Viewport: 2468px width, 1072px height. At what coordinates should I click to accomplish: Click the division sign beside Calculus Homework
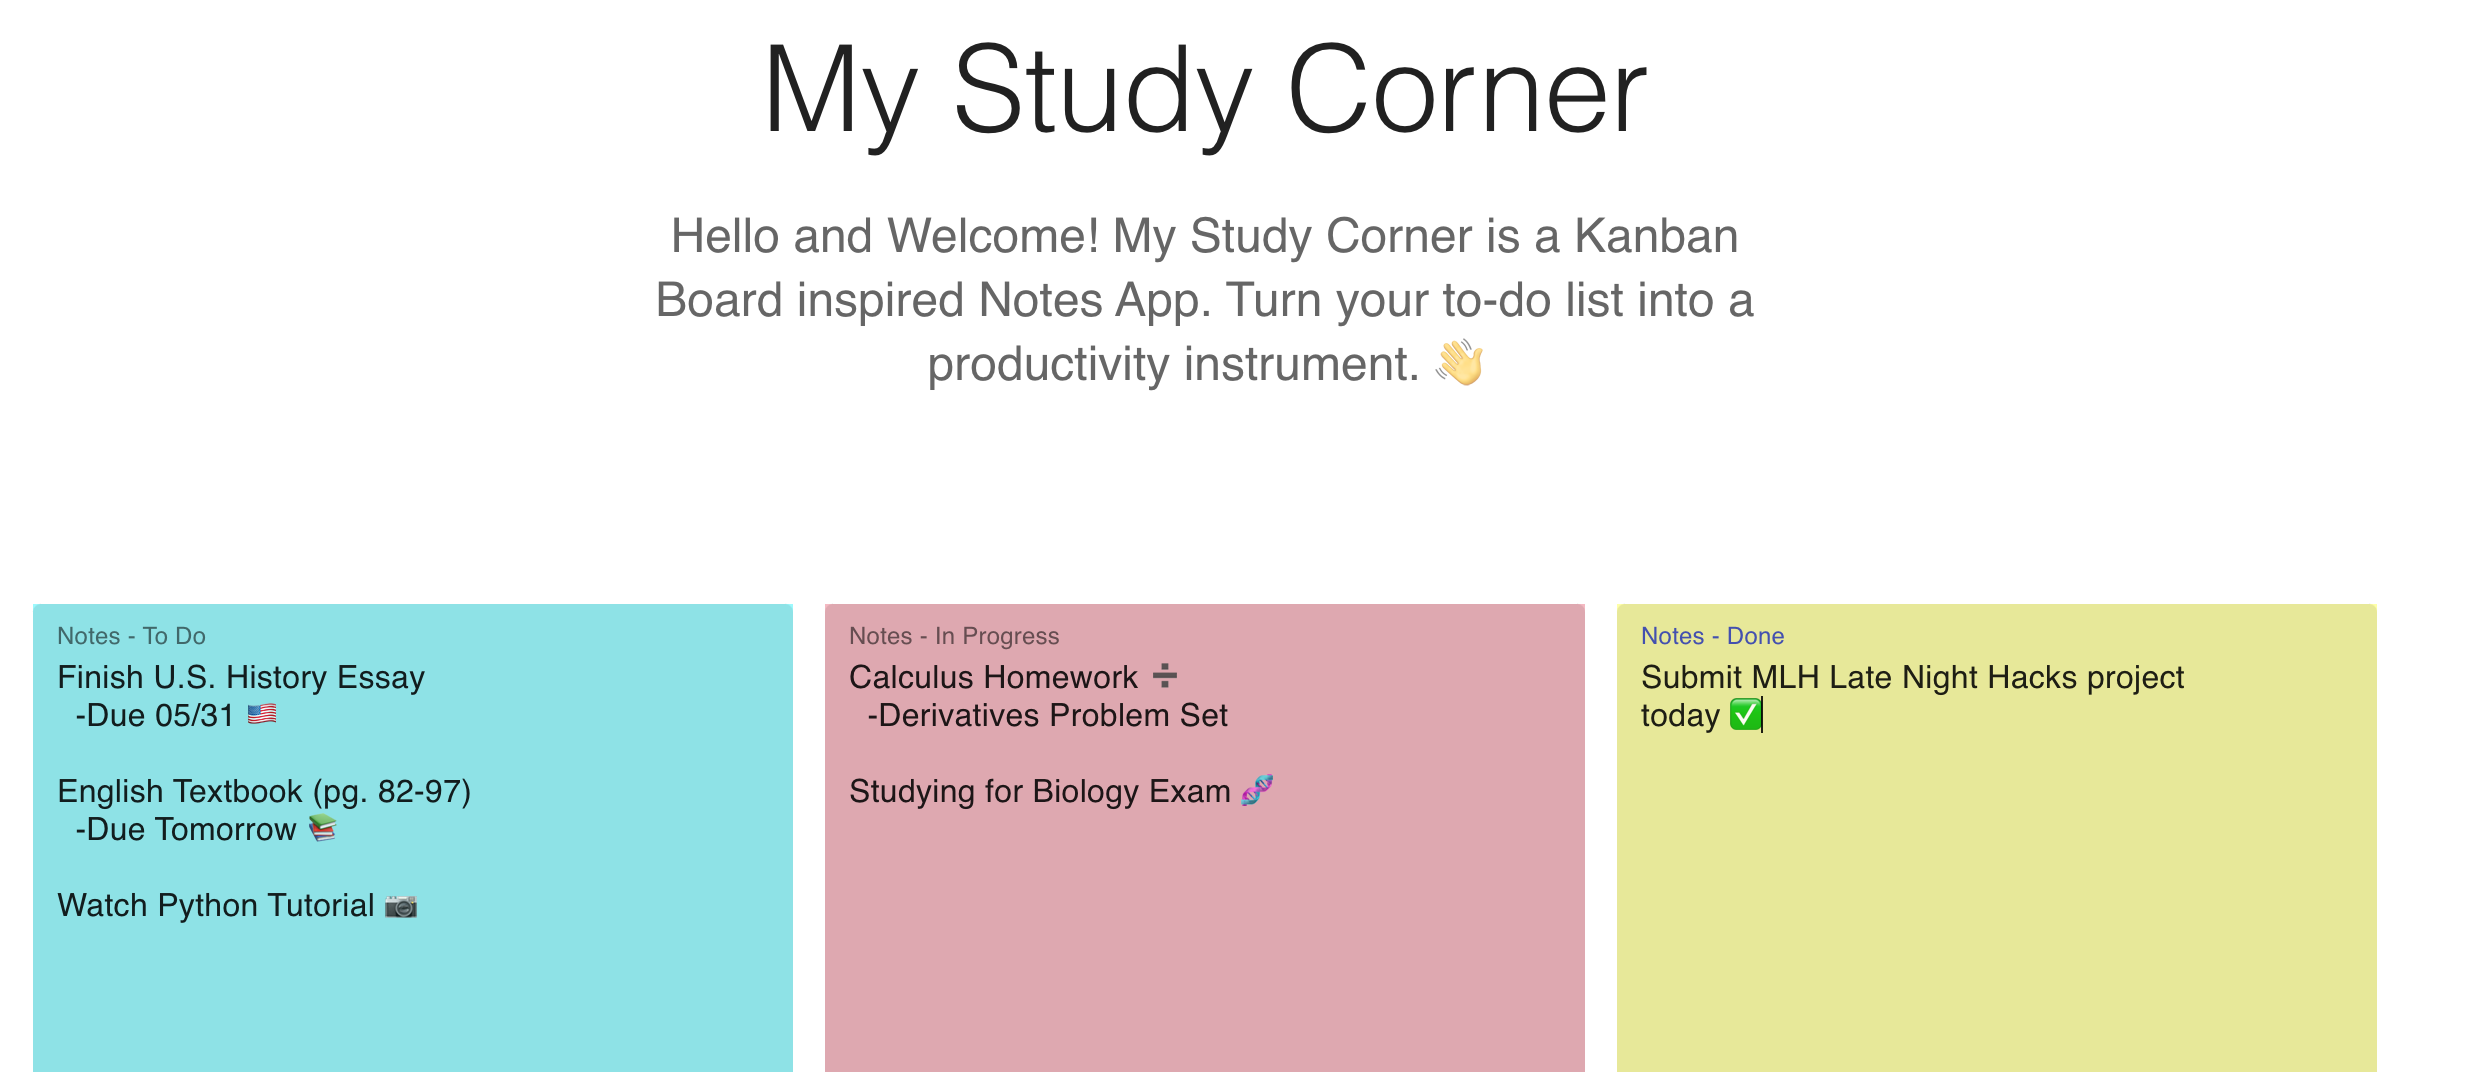pyautogui.click(x=1164, y=676)
